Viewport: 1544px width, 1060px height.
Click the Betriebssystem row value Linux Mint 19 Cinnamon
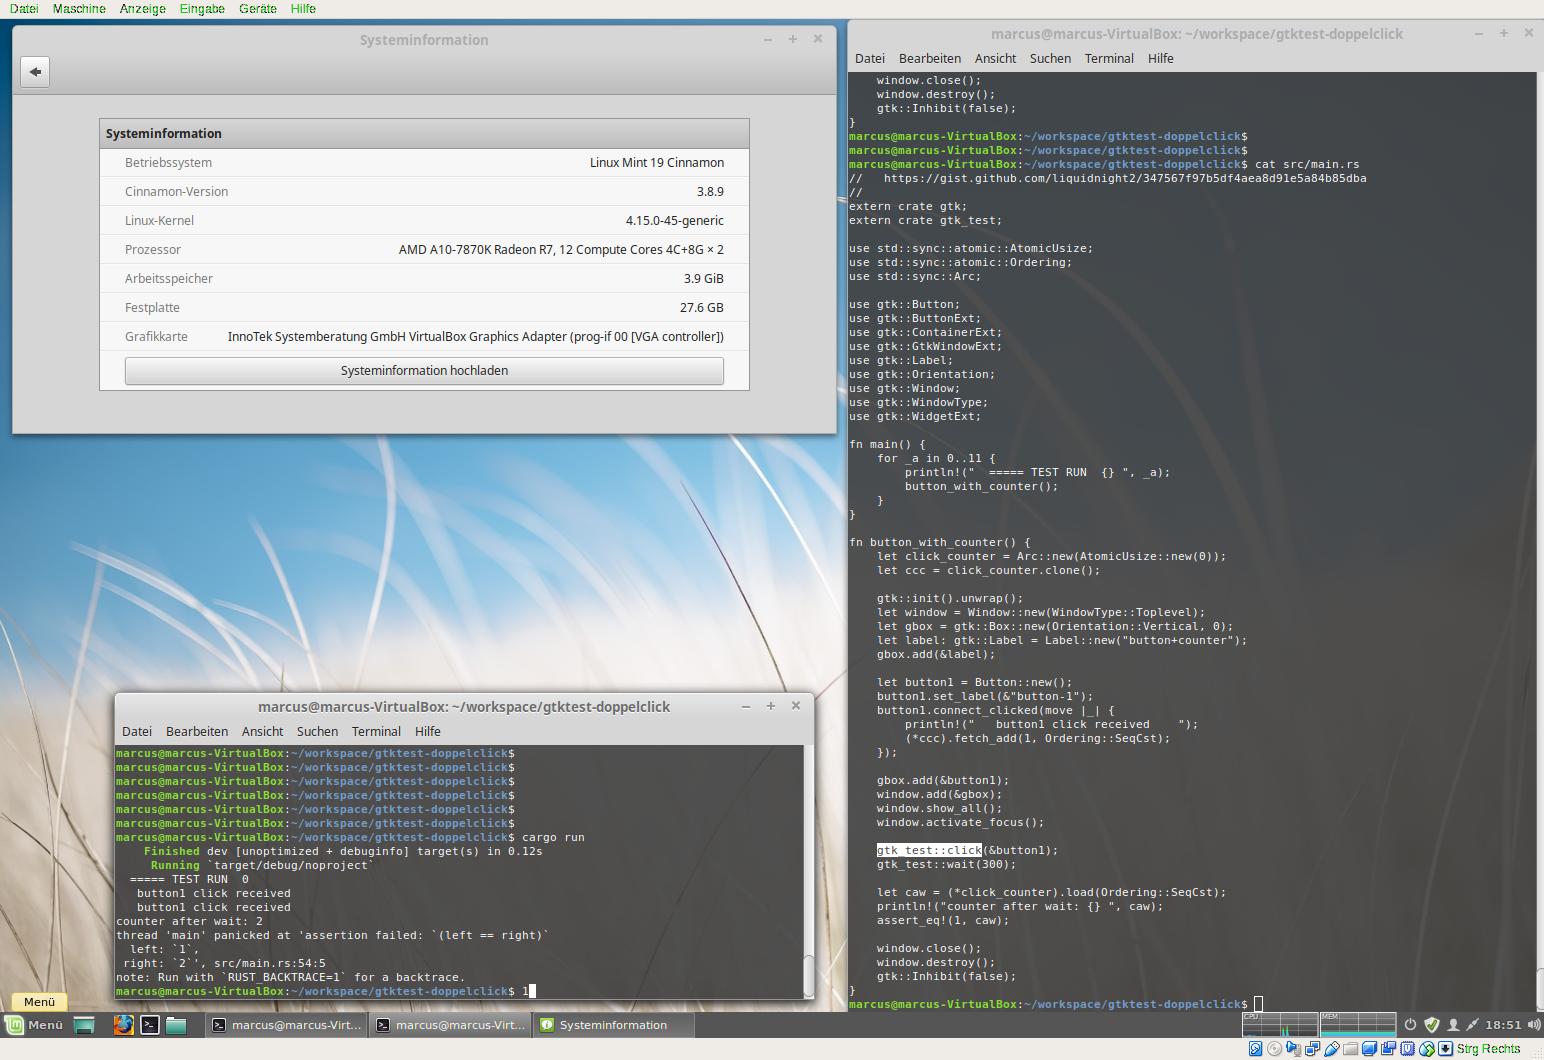657,162
